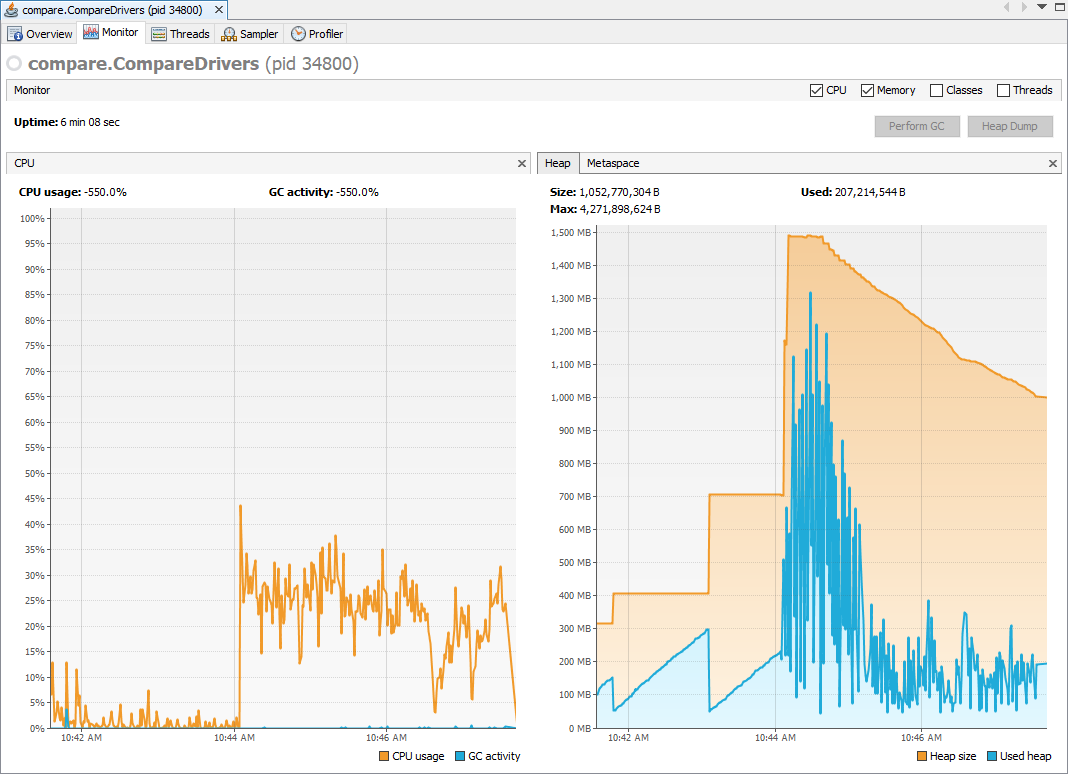Open the document list dropdown arrow

pyautogui.click(x=1042, y=7)
